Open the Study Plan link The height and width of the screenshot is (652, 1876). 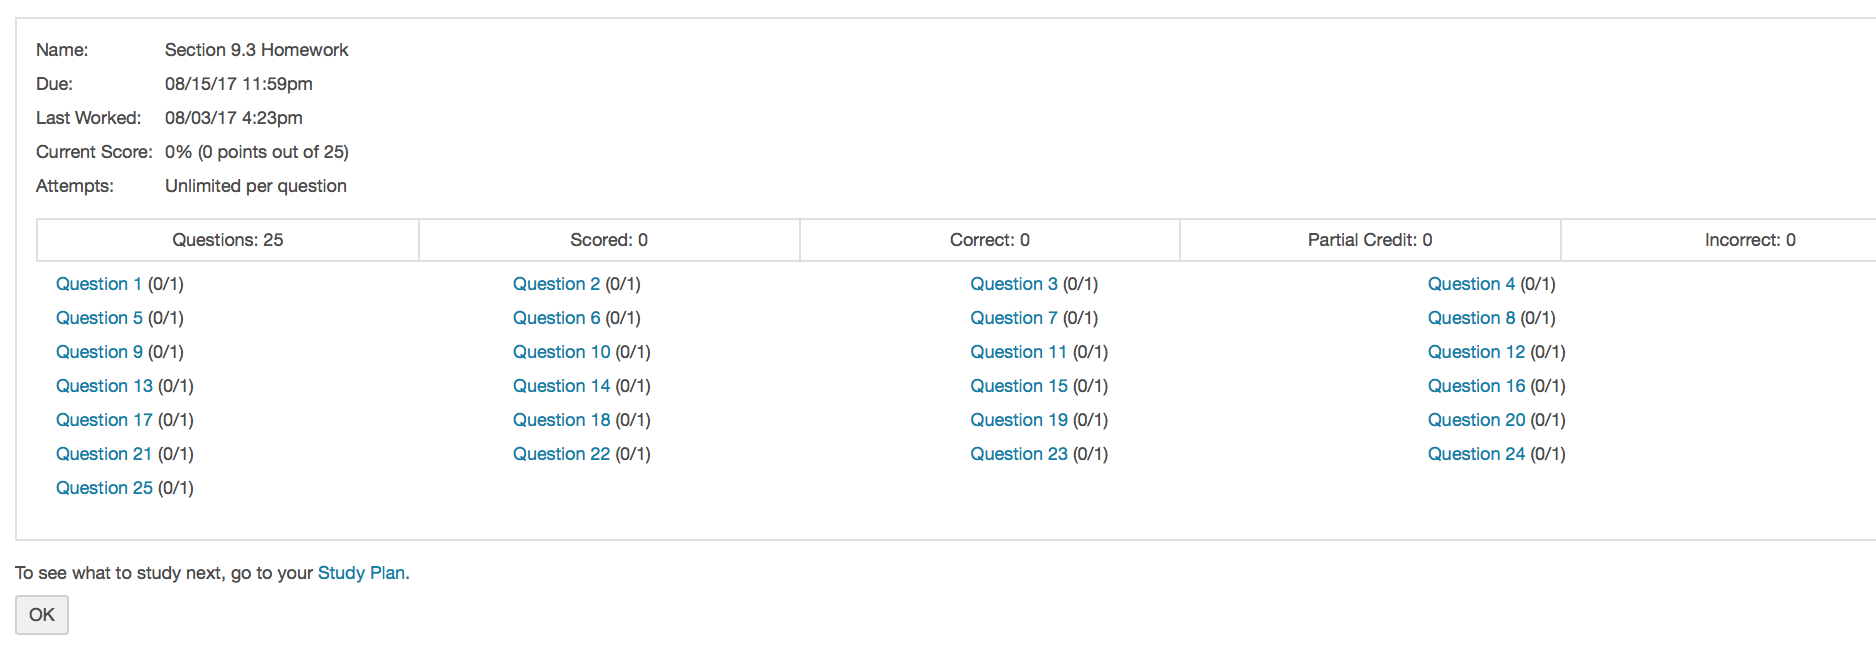(361, 573)
